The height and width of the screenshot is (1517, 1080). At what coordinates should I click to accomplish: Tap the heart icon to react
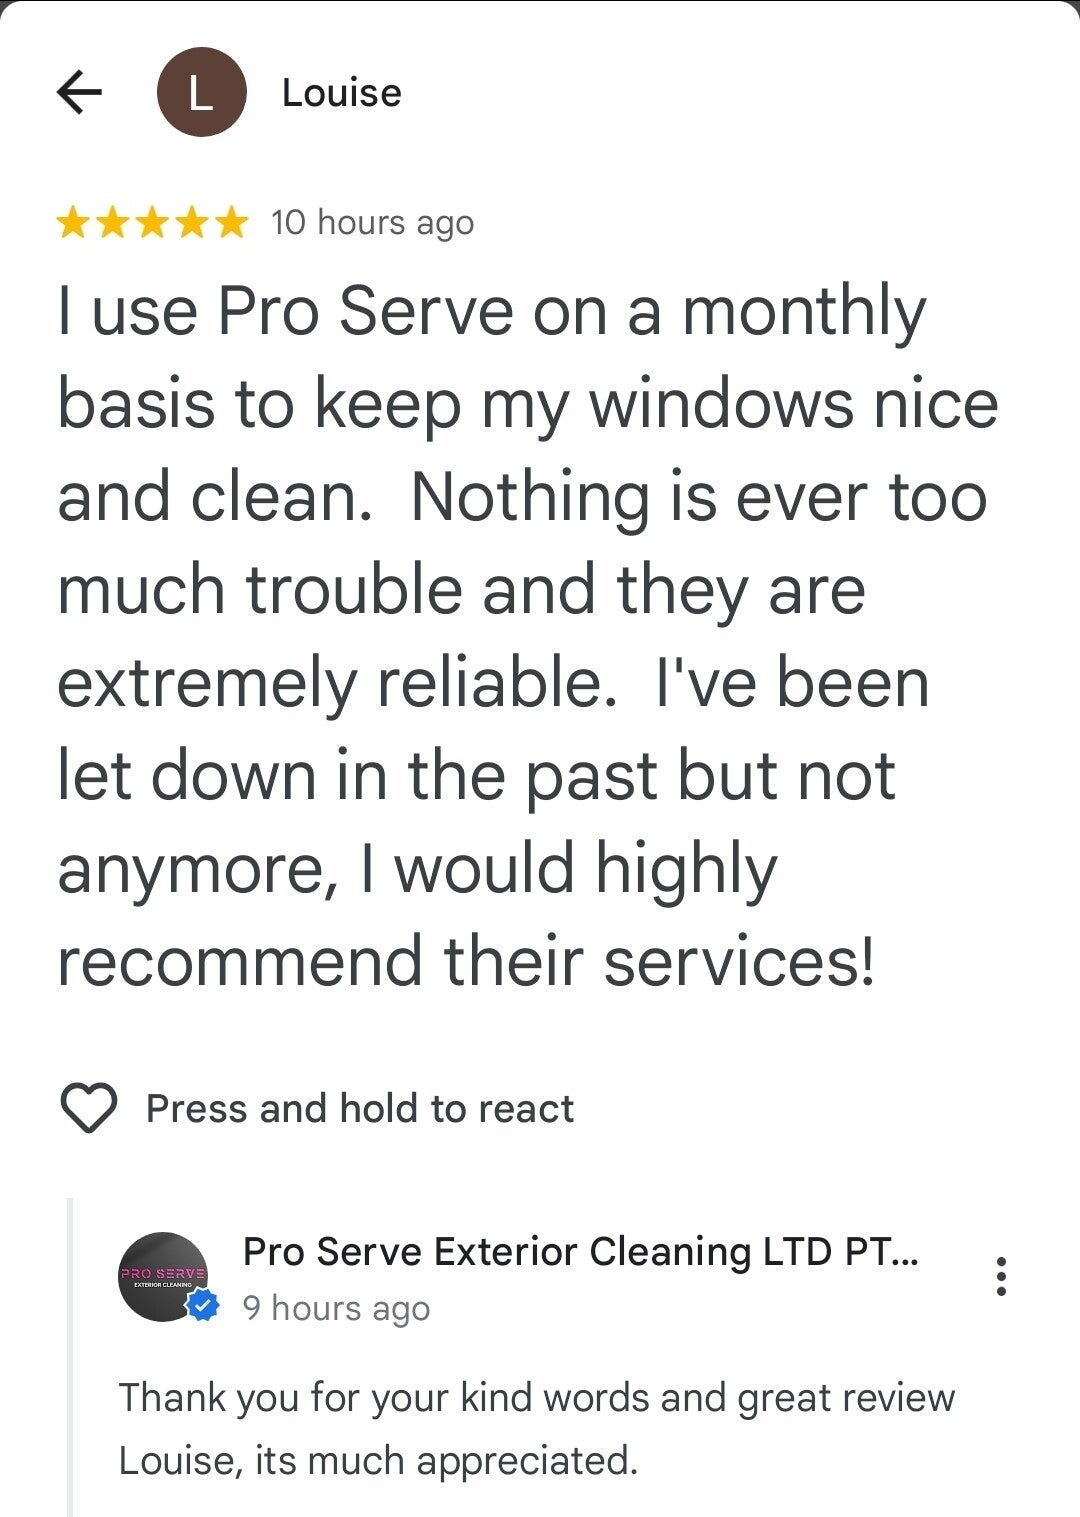tap(89, 1108)
